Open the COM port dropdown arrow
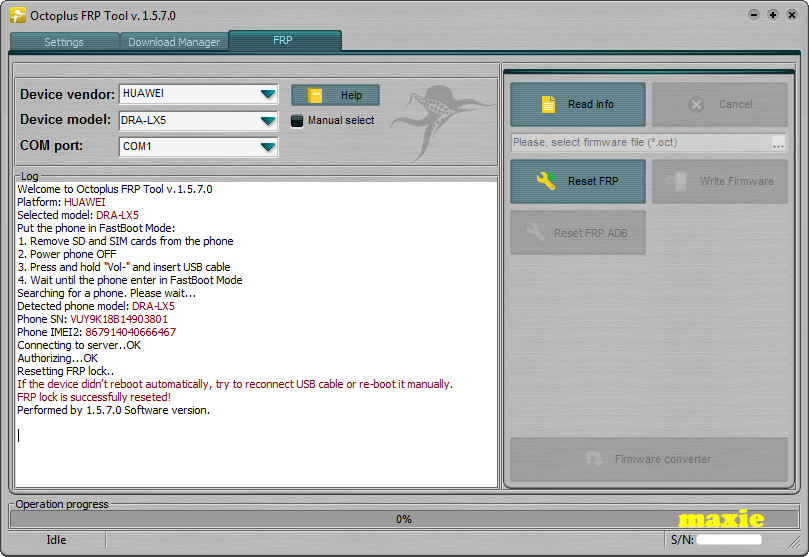The height and width of the screenshot is (557, 809). (268, 147)
